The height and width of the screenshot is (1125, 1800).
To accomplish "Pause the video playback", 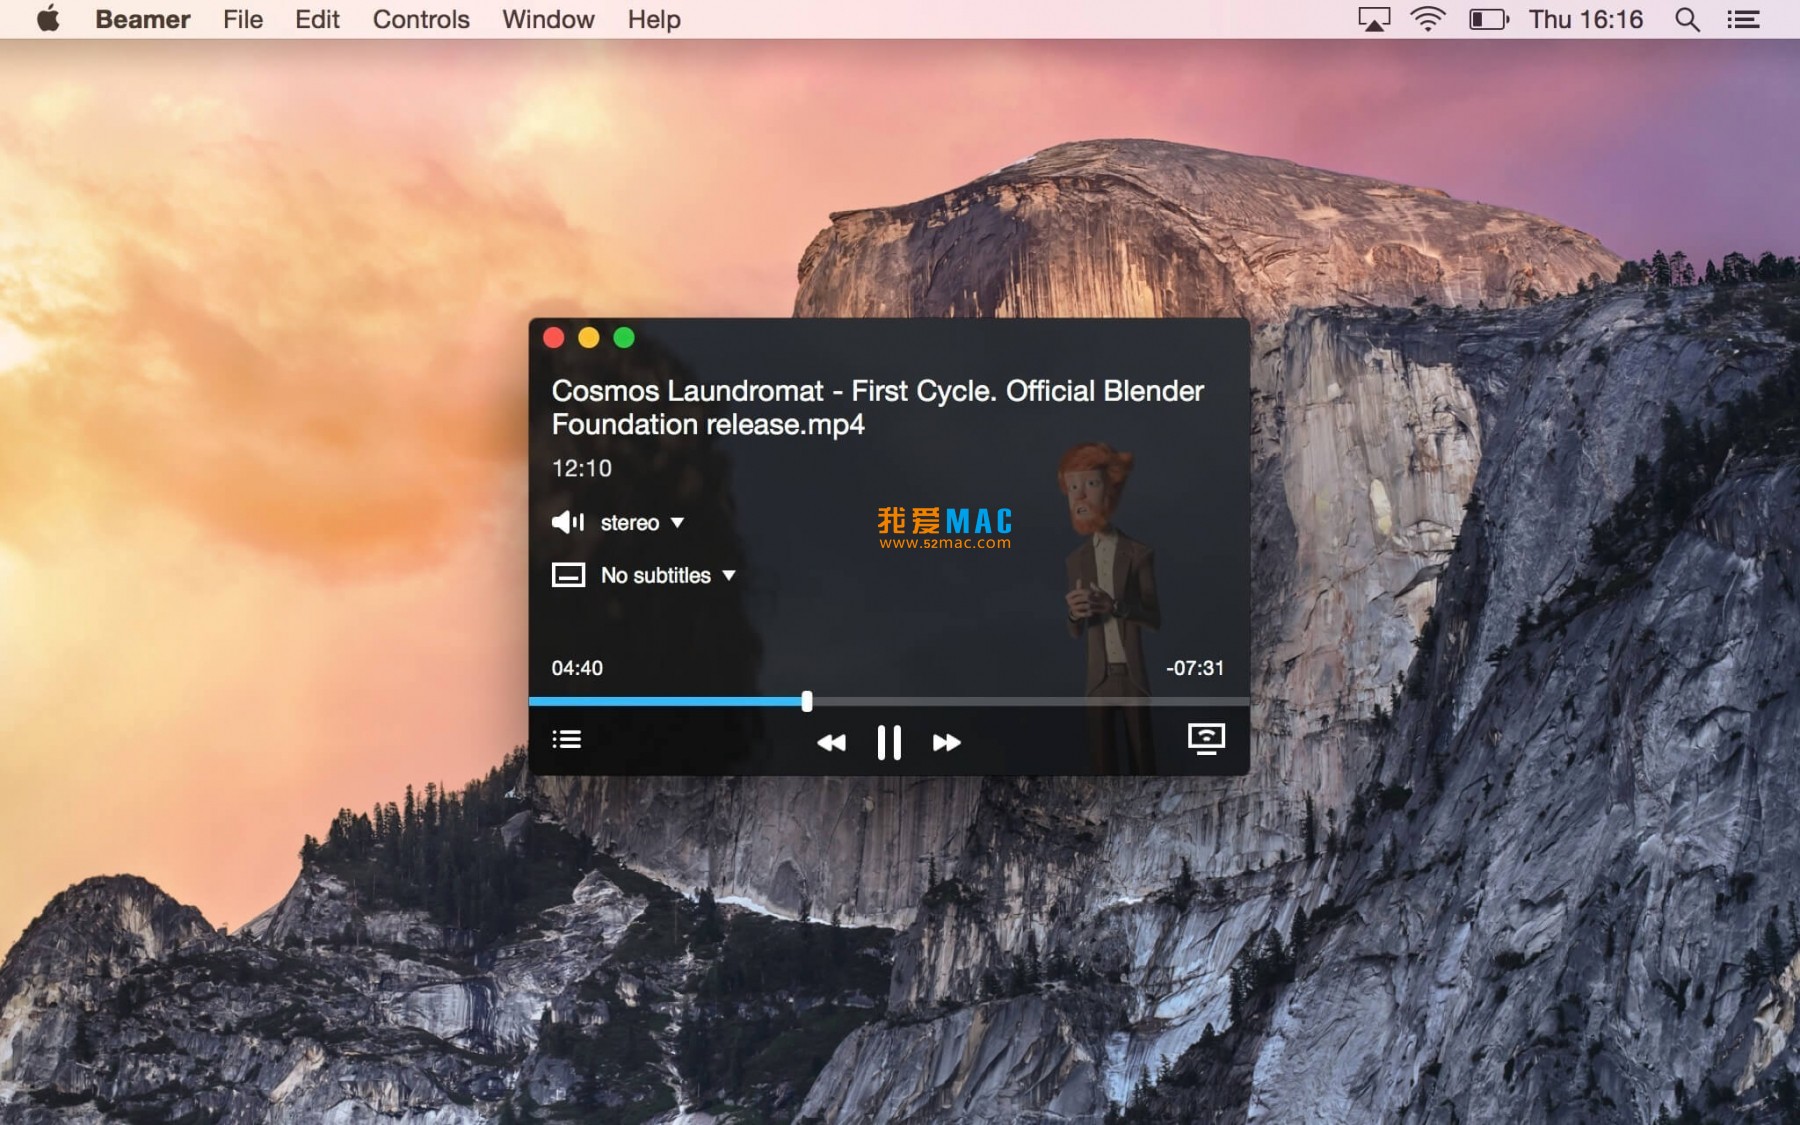I will [888, 742].
